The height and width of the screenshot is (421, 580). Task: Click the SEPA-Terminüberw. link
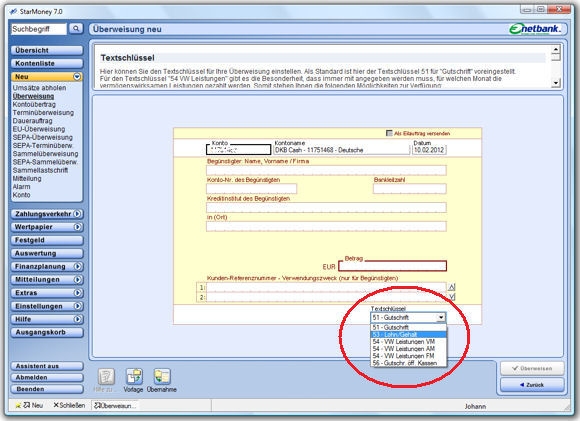43,145
